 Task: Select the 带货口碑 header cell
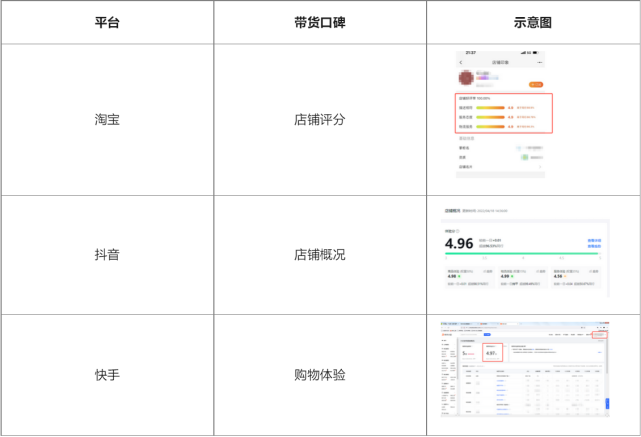point(320,22)
